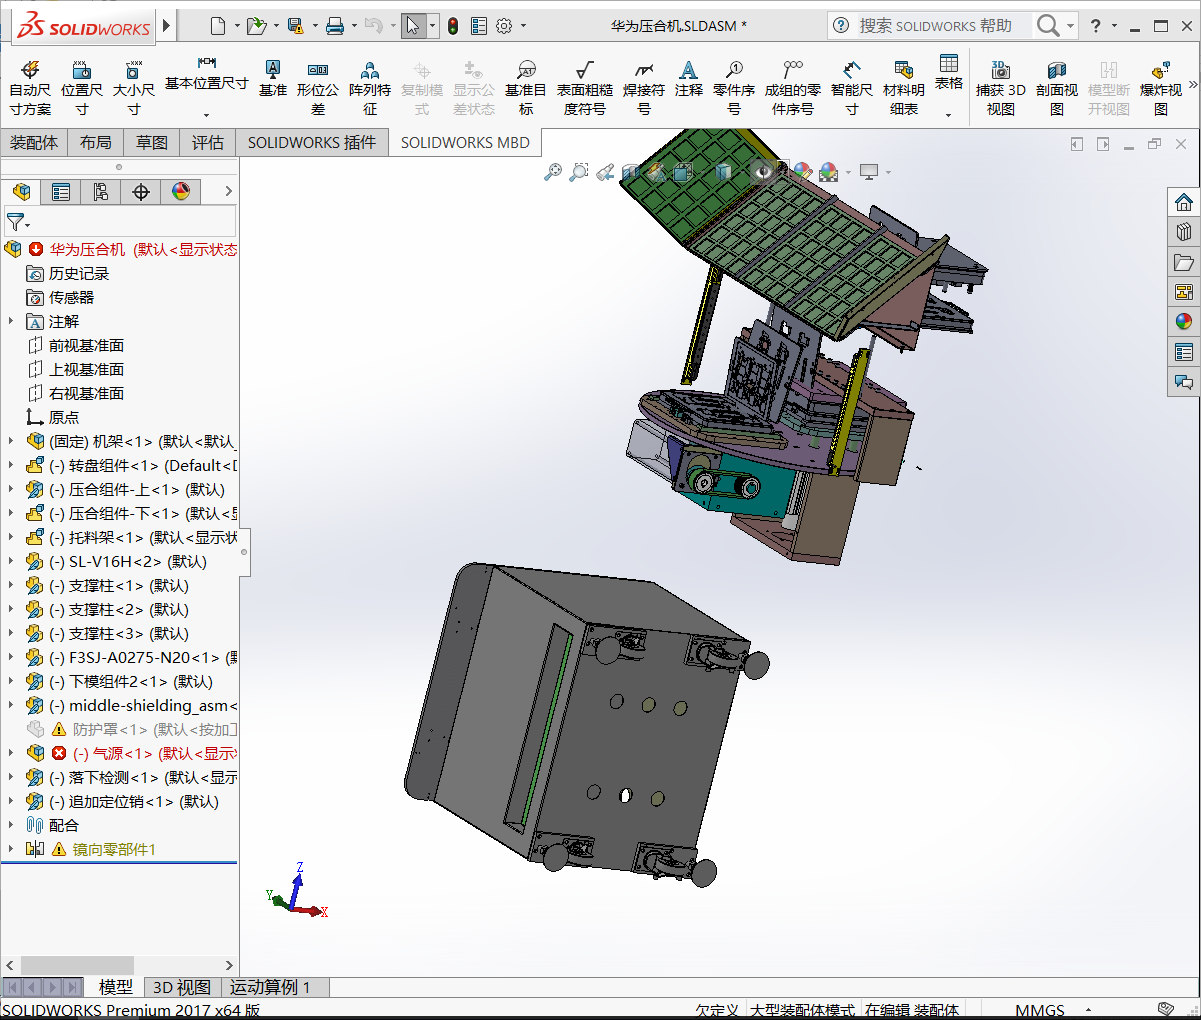Expand the 机架<1> tree node
This screenshot has height=1020, width=1201.
click(x=12, y=441)
